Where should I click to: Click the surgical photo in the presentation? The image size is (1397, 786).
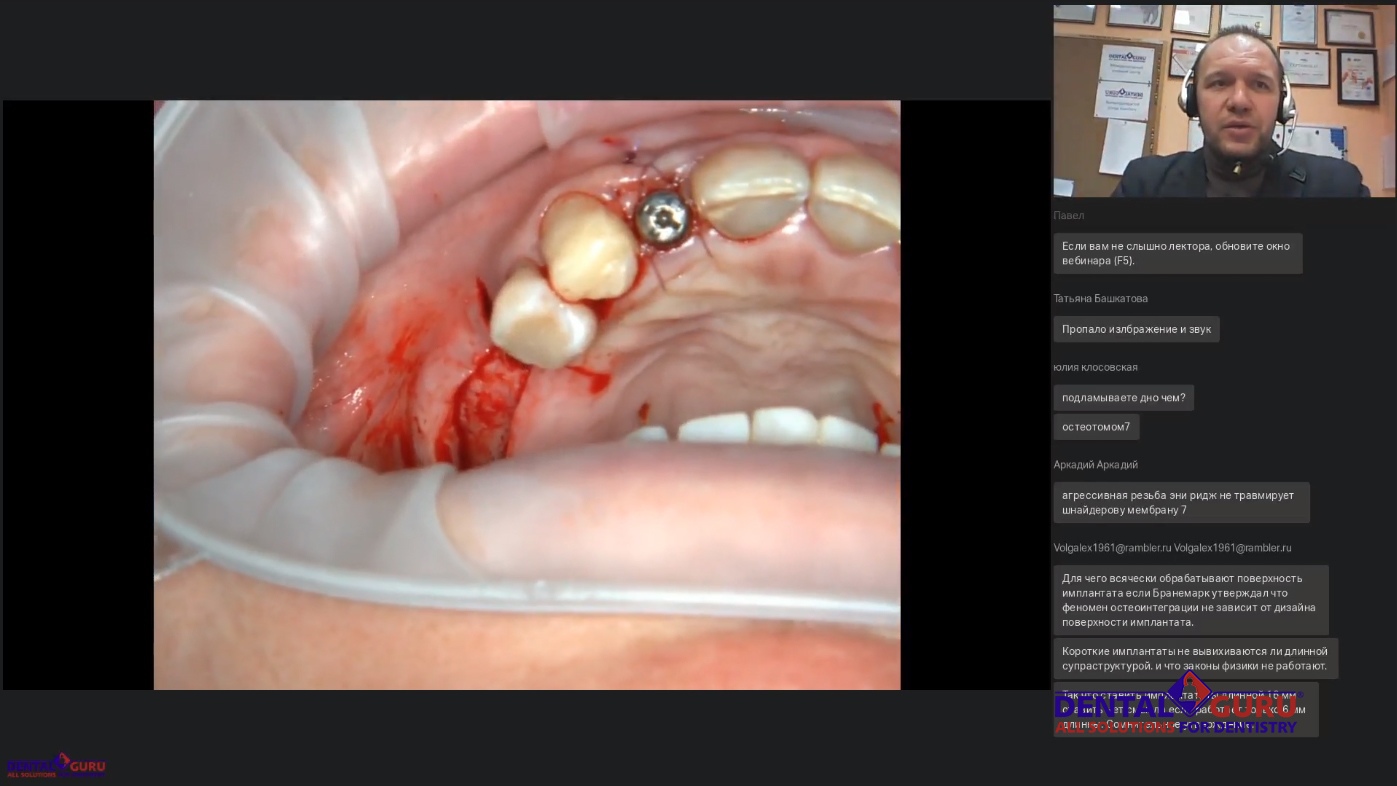point(527,394)
